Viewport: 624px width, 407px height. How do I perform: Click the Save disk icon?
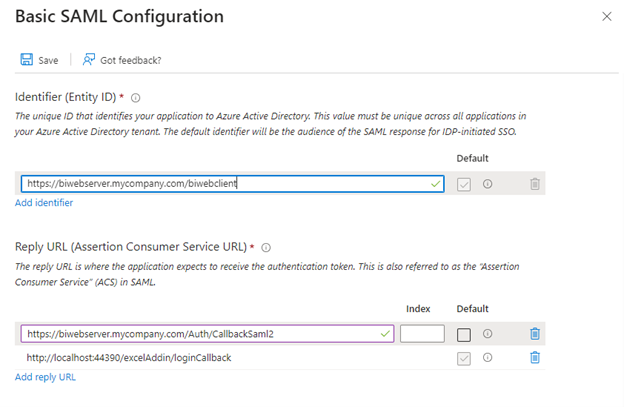click(x=26, y=60)
